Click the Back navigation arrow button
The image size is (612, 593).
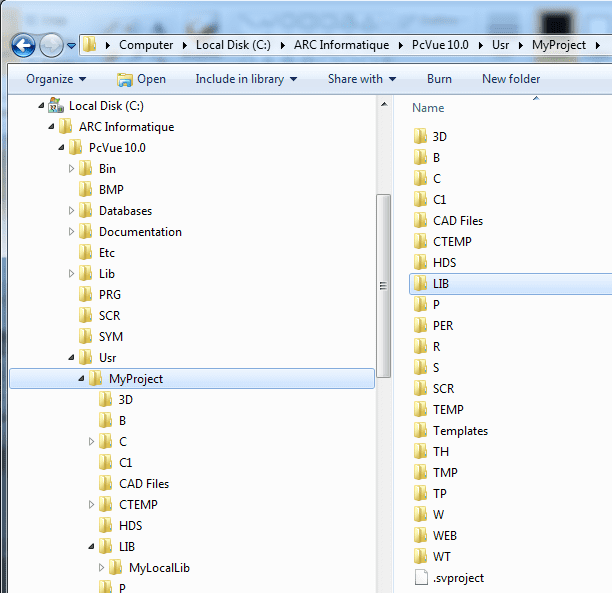pyautogui.click(x=23, y=45)
